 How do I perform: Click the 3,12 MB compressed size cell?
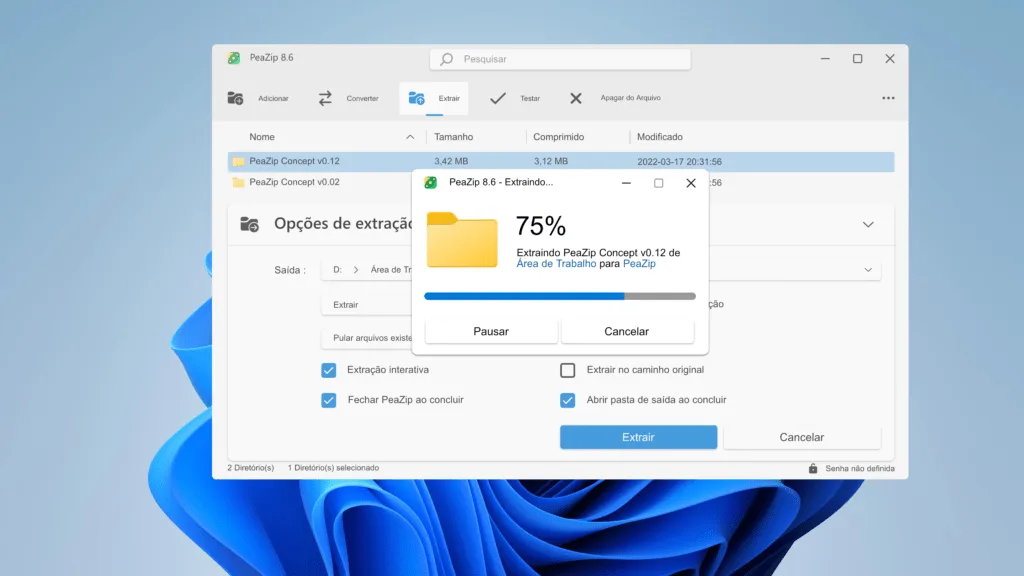551,161
